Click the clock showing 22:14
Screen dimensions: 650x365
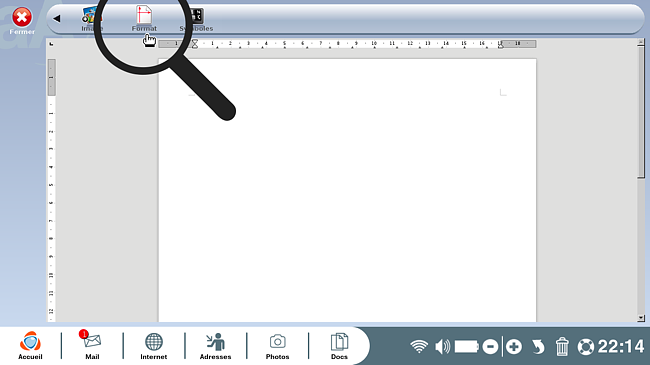pos(621,346)
